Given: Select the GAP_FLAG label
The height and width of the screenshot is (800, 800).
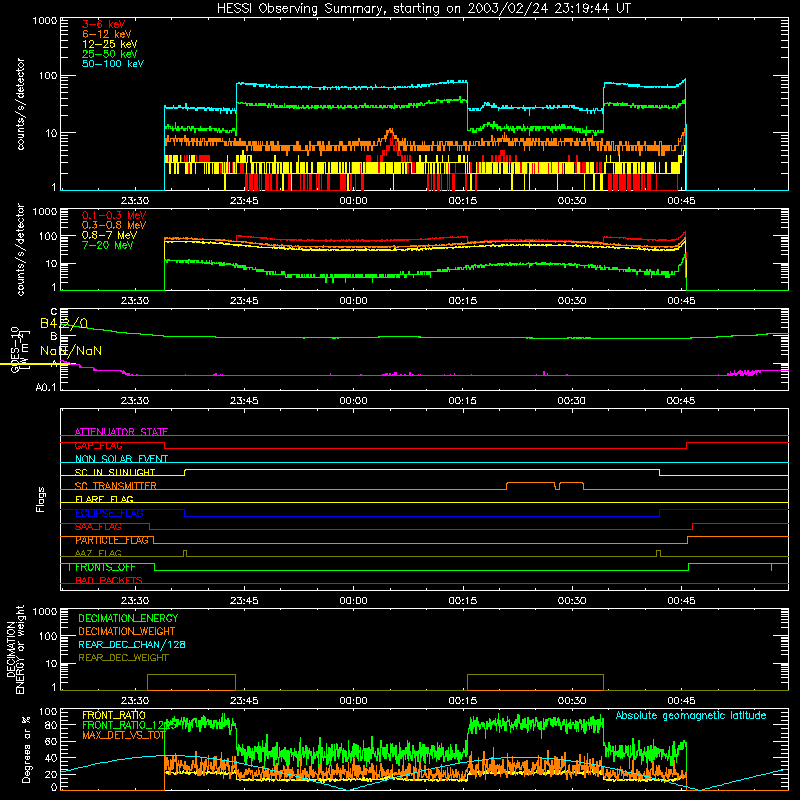Looking at the screenshot, I should click(x=98, y=445).
